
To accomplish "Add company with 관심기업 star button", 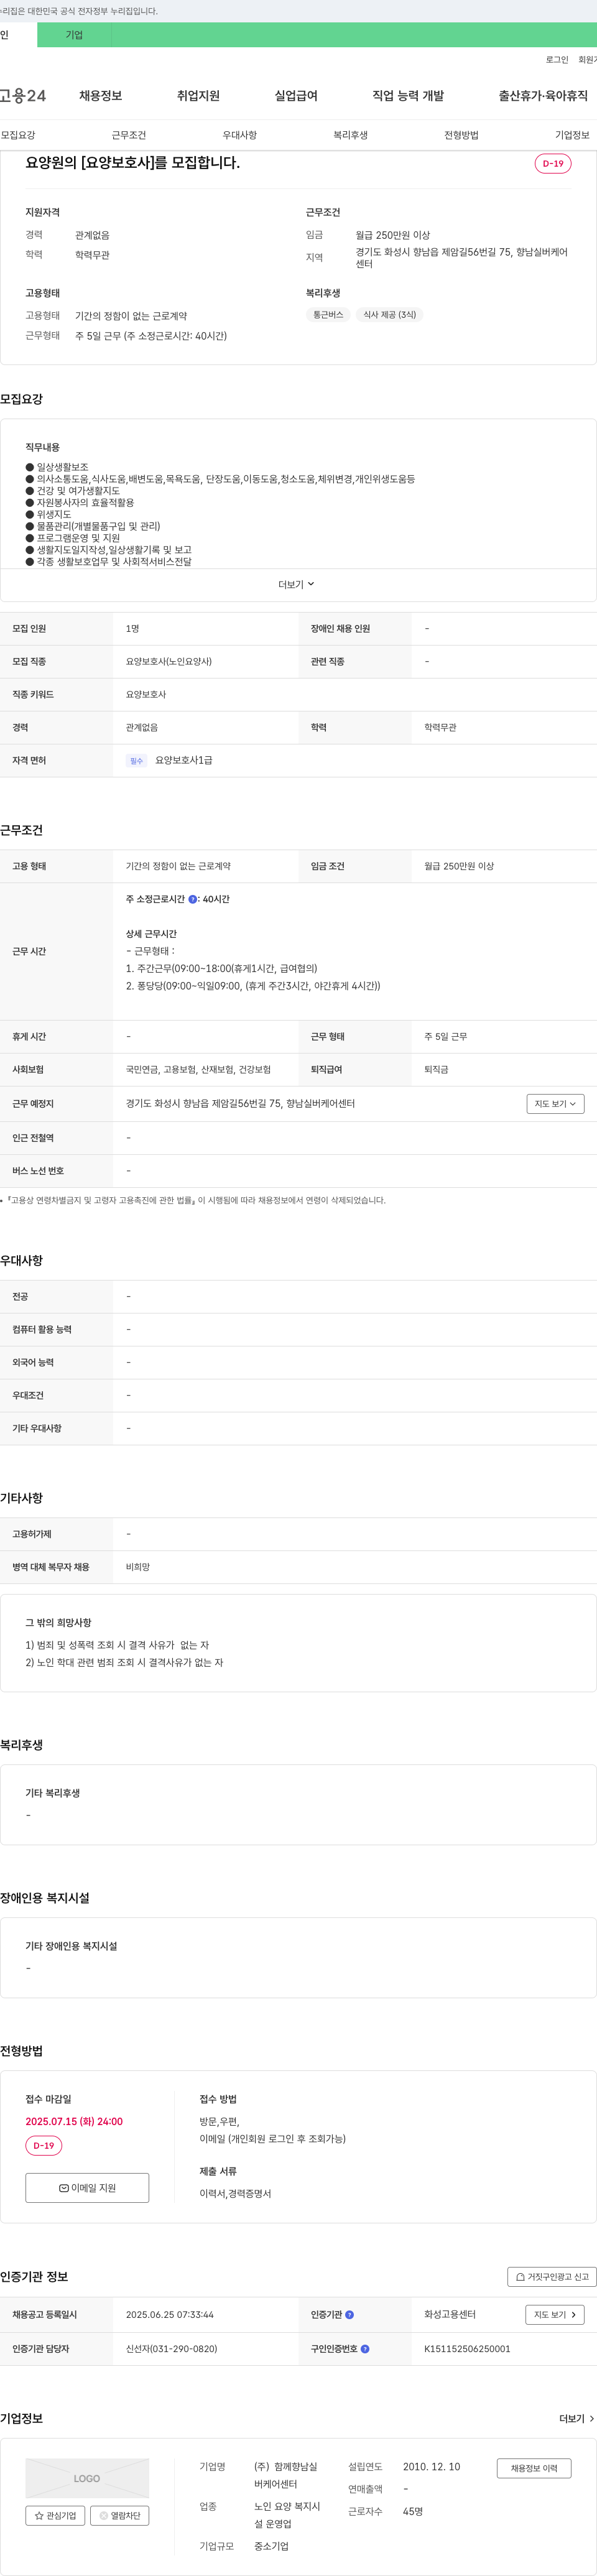I will [55, 2515].
